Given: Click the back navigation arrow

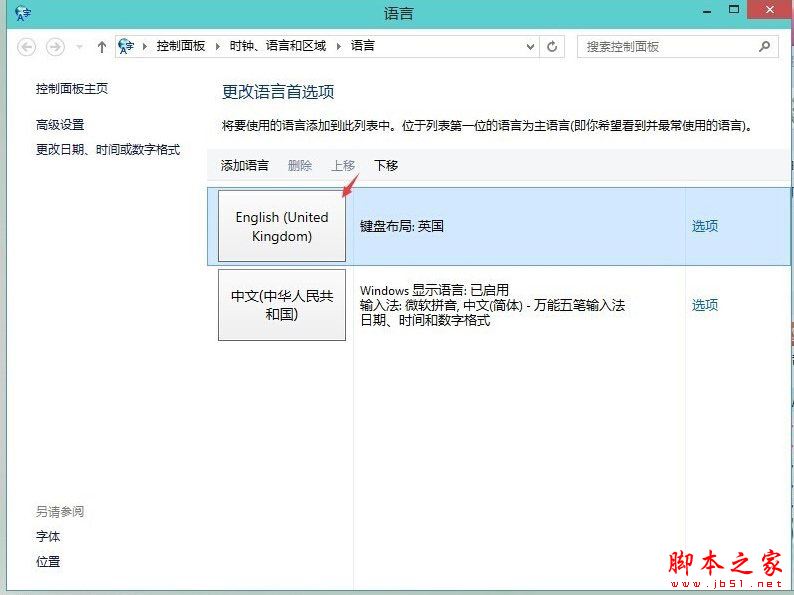Looking at the screenshot, I should click(x=27, y=47).
